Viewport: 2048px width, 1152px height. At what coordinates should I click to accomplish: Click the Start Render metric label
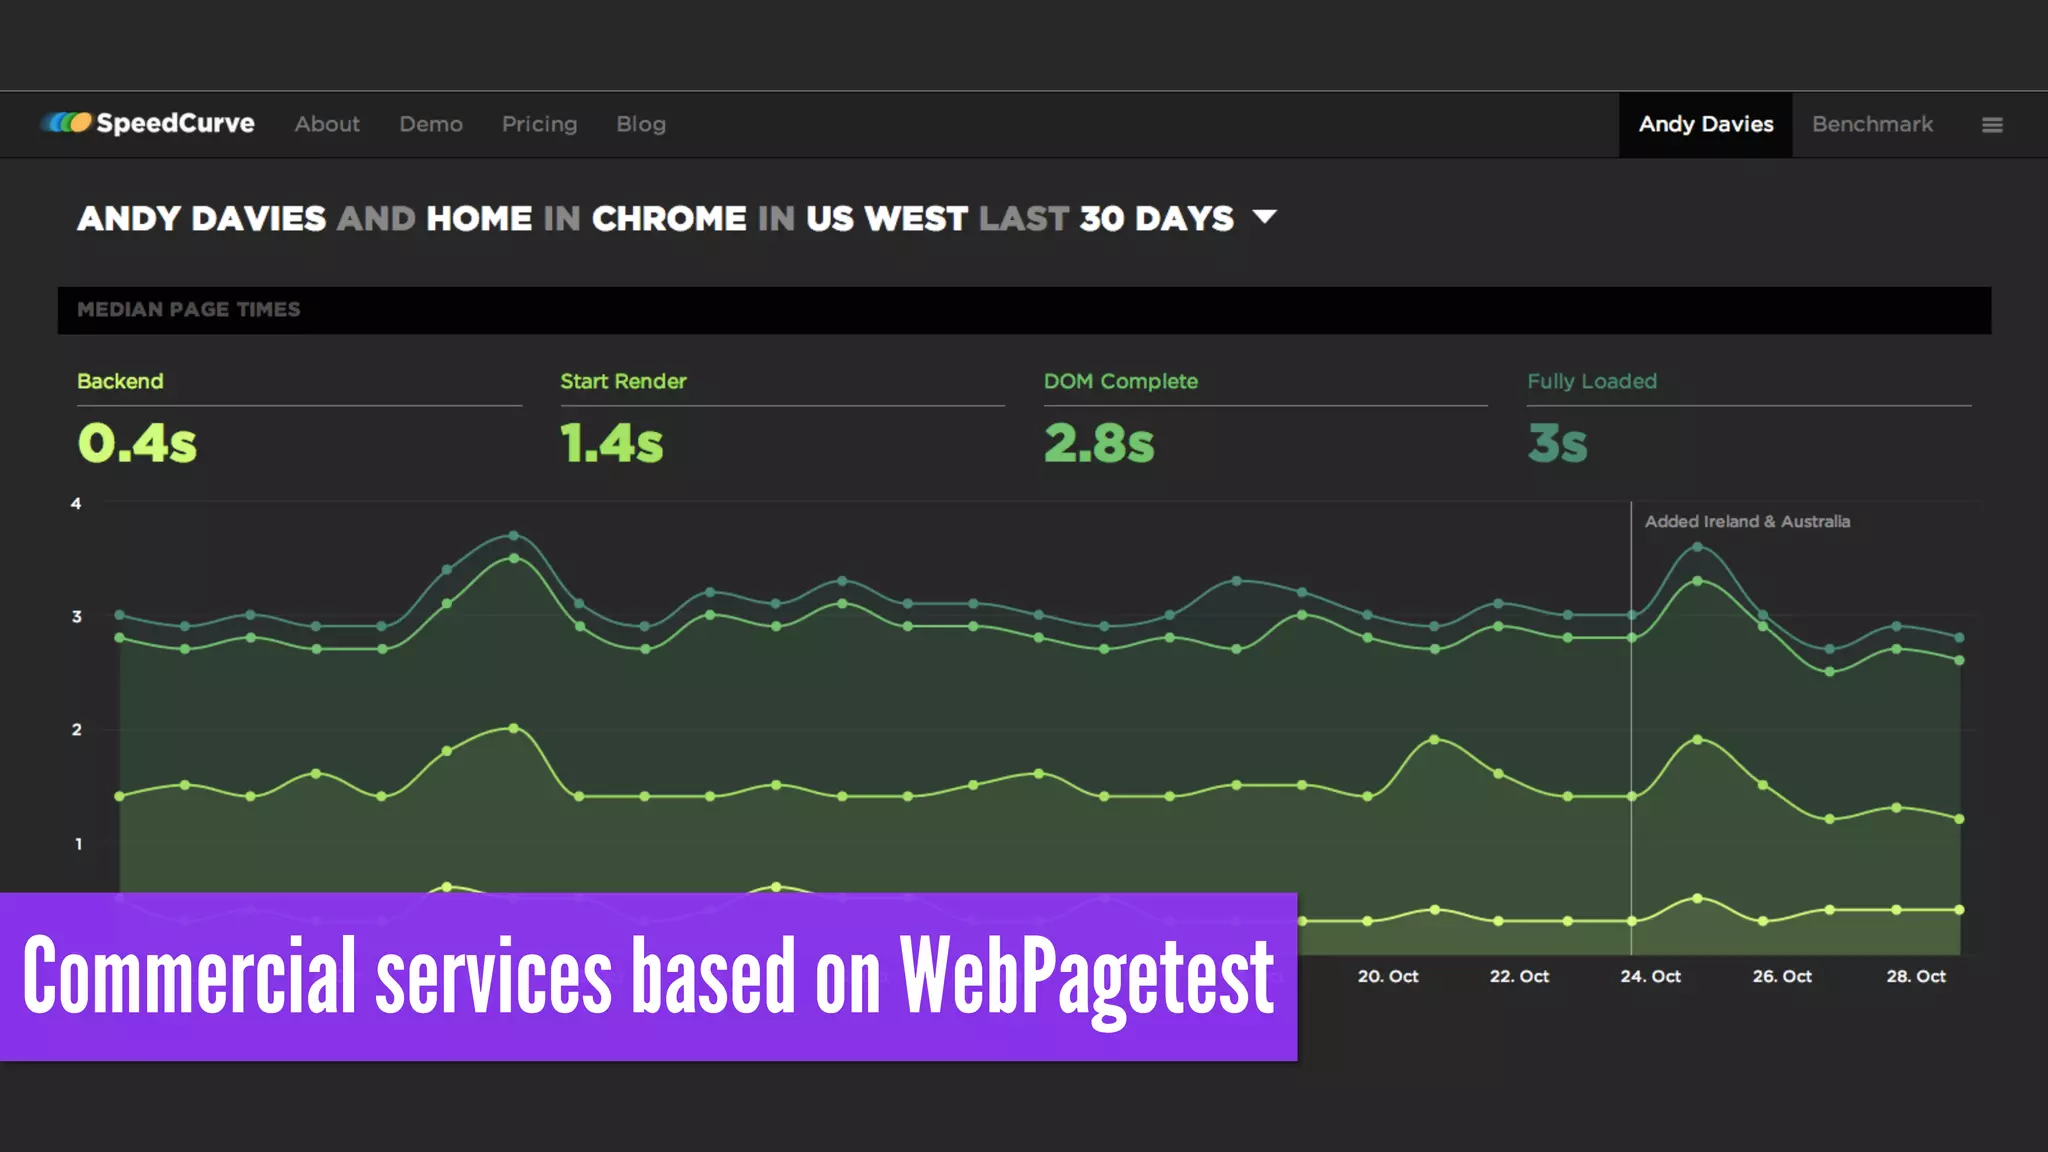pyautogui.click(x=623, y=381)
